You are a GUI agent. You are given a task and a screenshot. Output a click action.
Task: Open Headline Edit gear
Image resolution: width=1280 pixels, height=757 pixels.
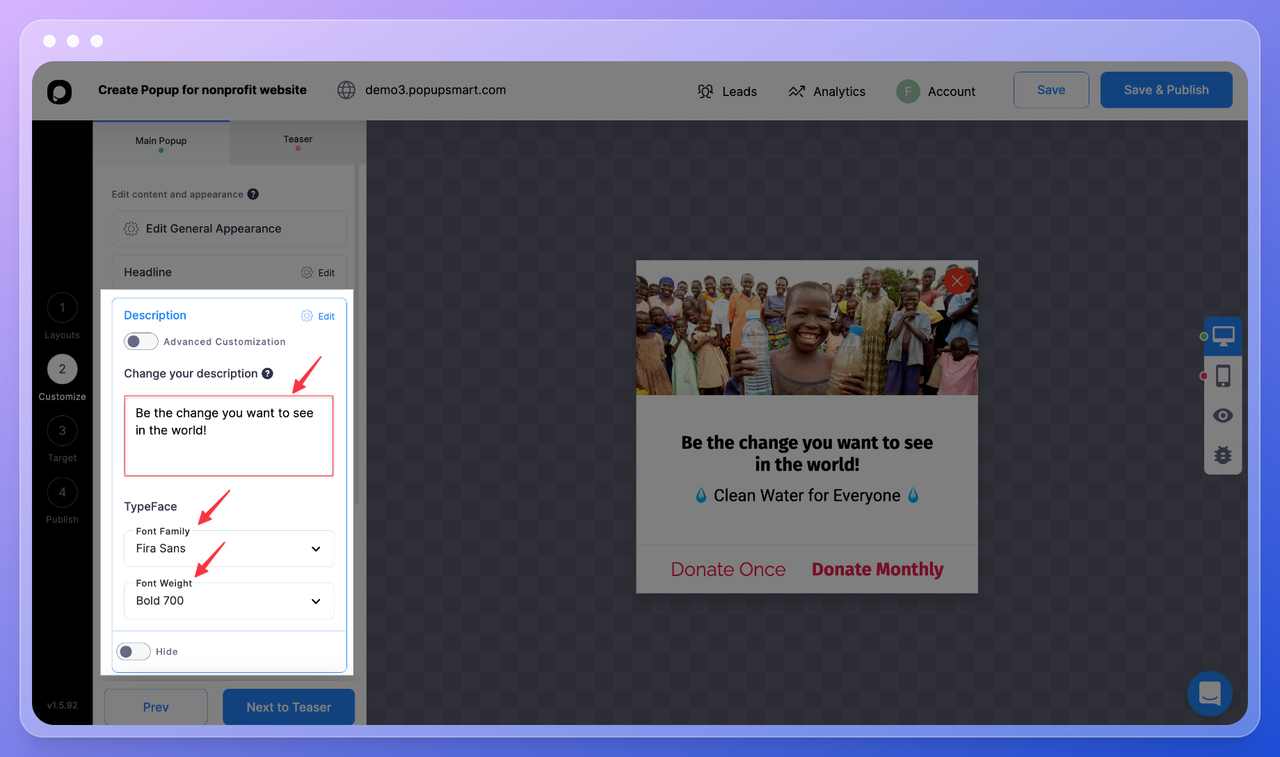click(x=318, y=272)
